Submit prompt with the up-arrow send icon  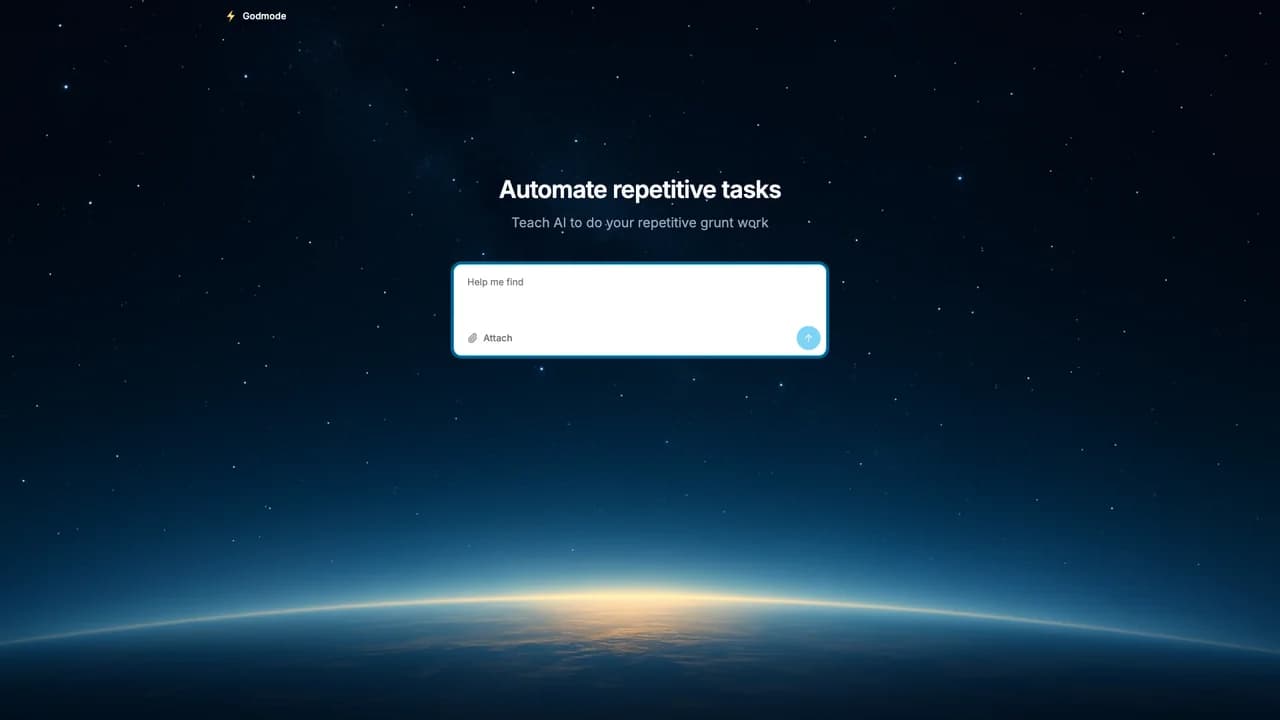click(808, 338)
